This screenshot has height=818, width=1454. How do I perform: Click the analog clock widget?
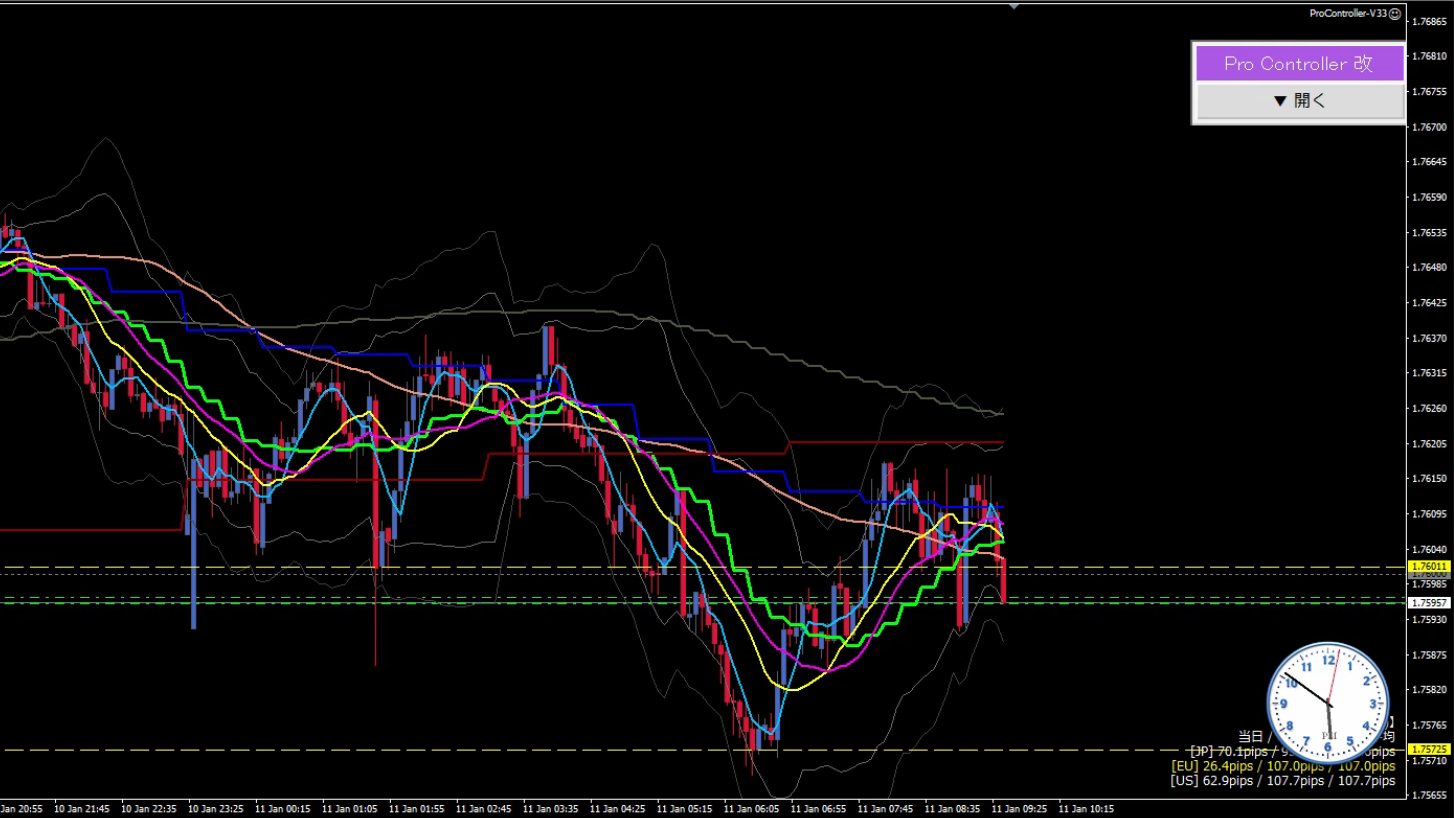point(1328,703)
